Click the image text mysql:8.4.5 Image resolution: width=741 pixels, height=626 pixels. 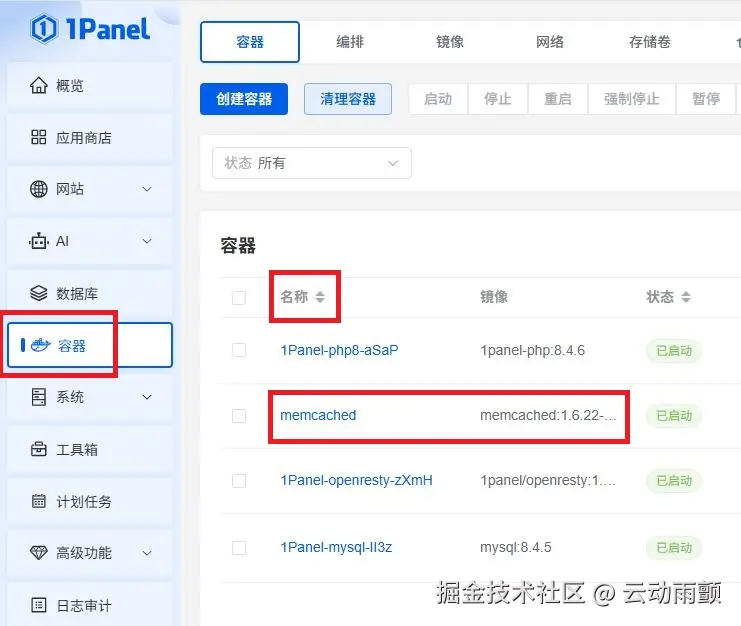pyautogui.click(x=516, y=547)
